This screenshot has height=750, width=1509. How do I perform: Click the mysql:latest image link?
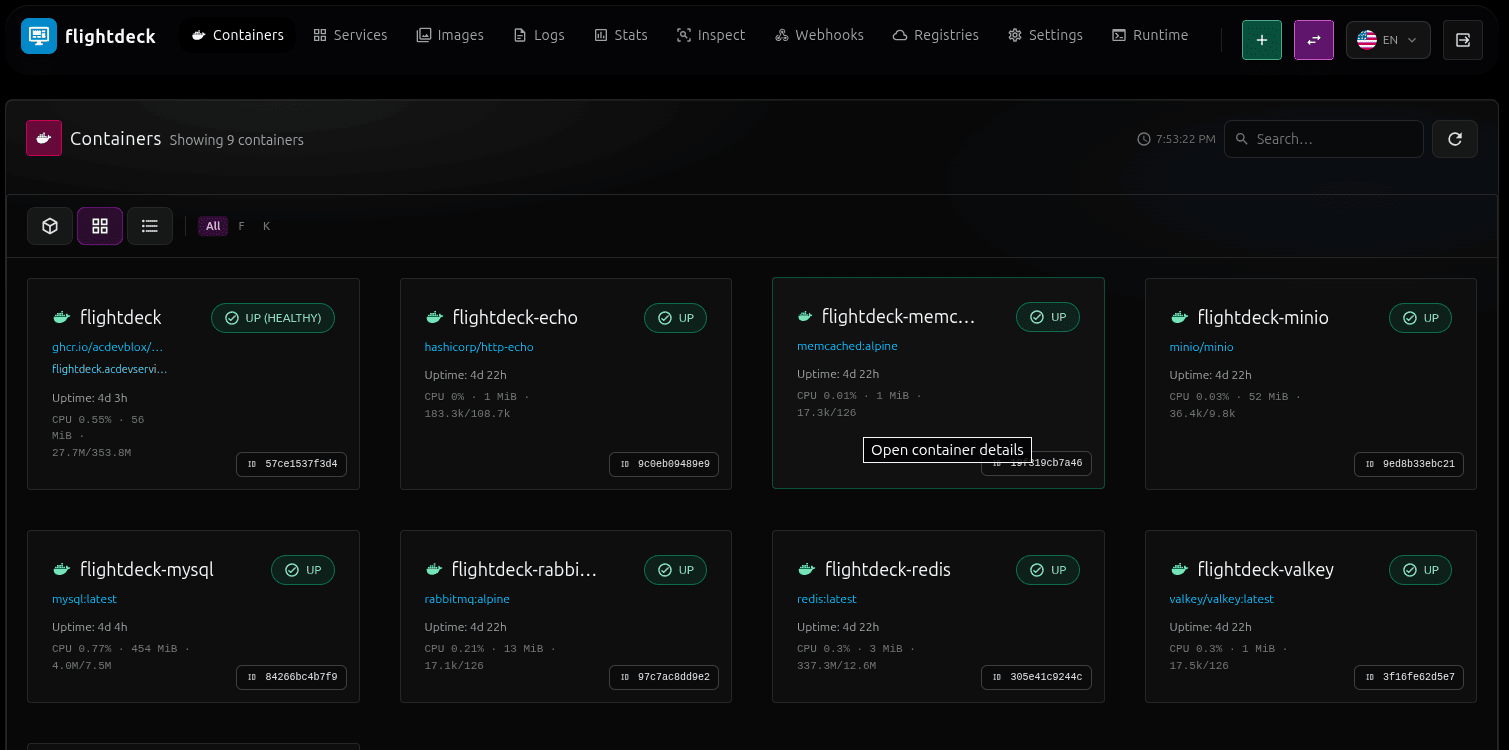click(x=85, y=599)
